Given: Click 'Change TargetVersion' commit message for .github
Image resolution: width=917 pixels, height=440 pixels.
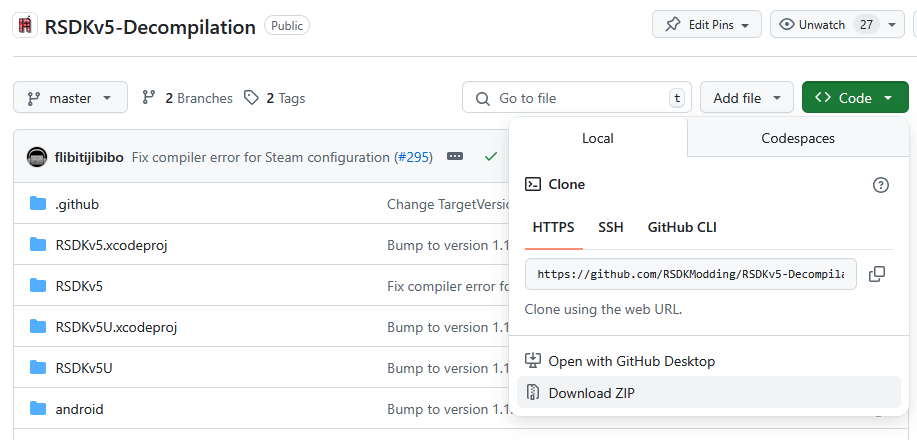Looking at the screenshot, I should point(449,204).
